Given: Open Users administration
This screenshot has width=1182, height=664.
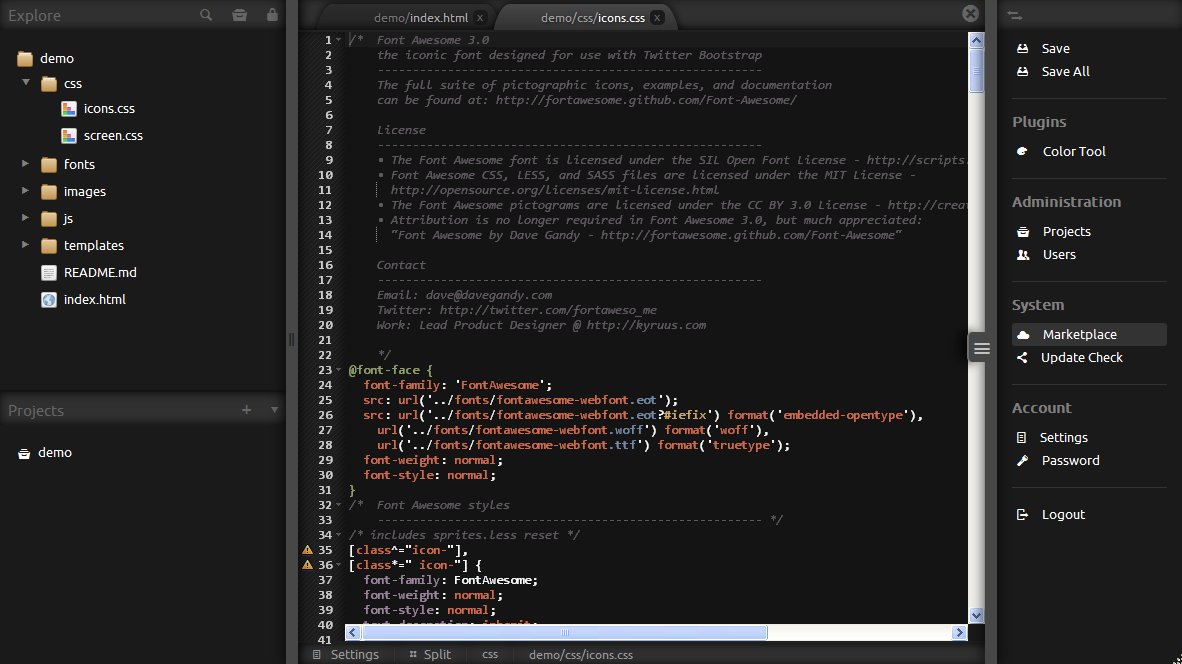Looking at the screenshot, I should tap(1059, 254).
